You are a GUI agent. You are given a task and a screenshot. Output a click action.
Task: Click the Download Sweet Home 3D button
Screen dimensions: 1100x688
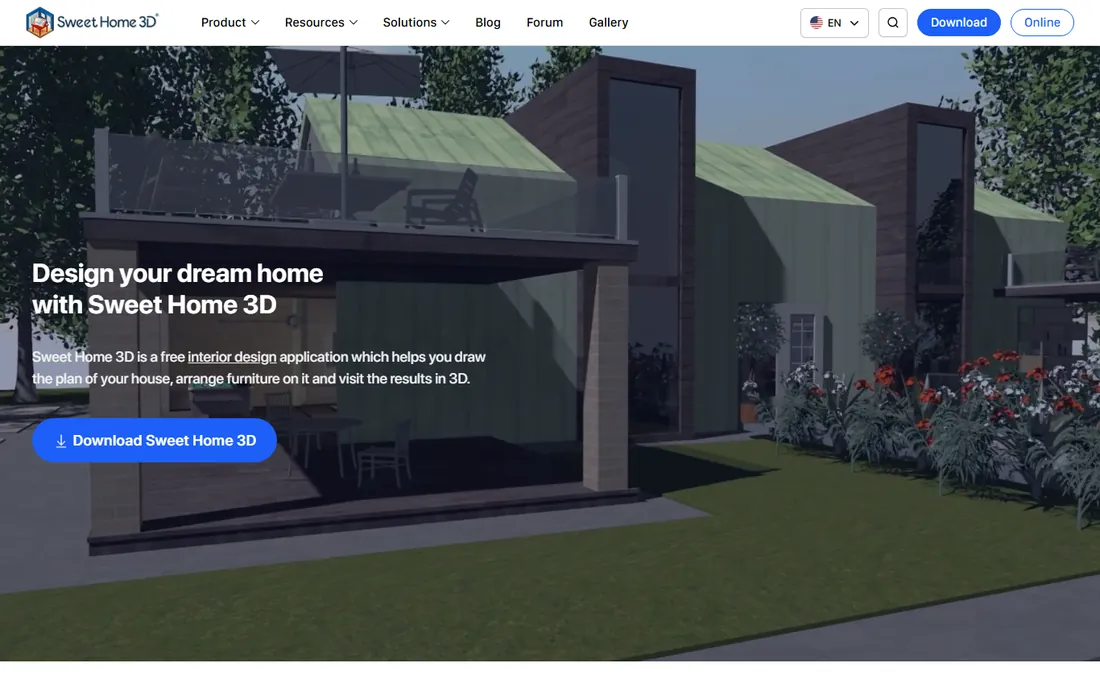coord(154,440)
